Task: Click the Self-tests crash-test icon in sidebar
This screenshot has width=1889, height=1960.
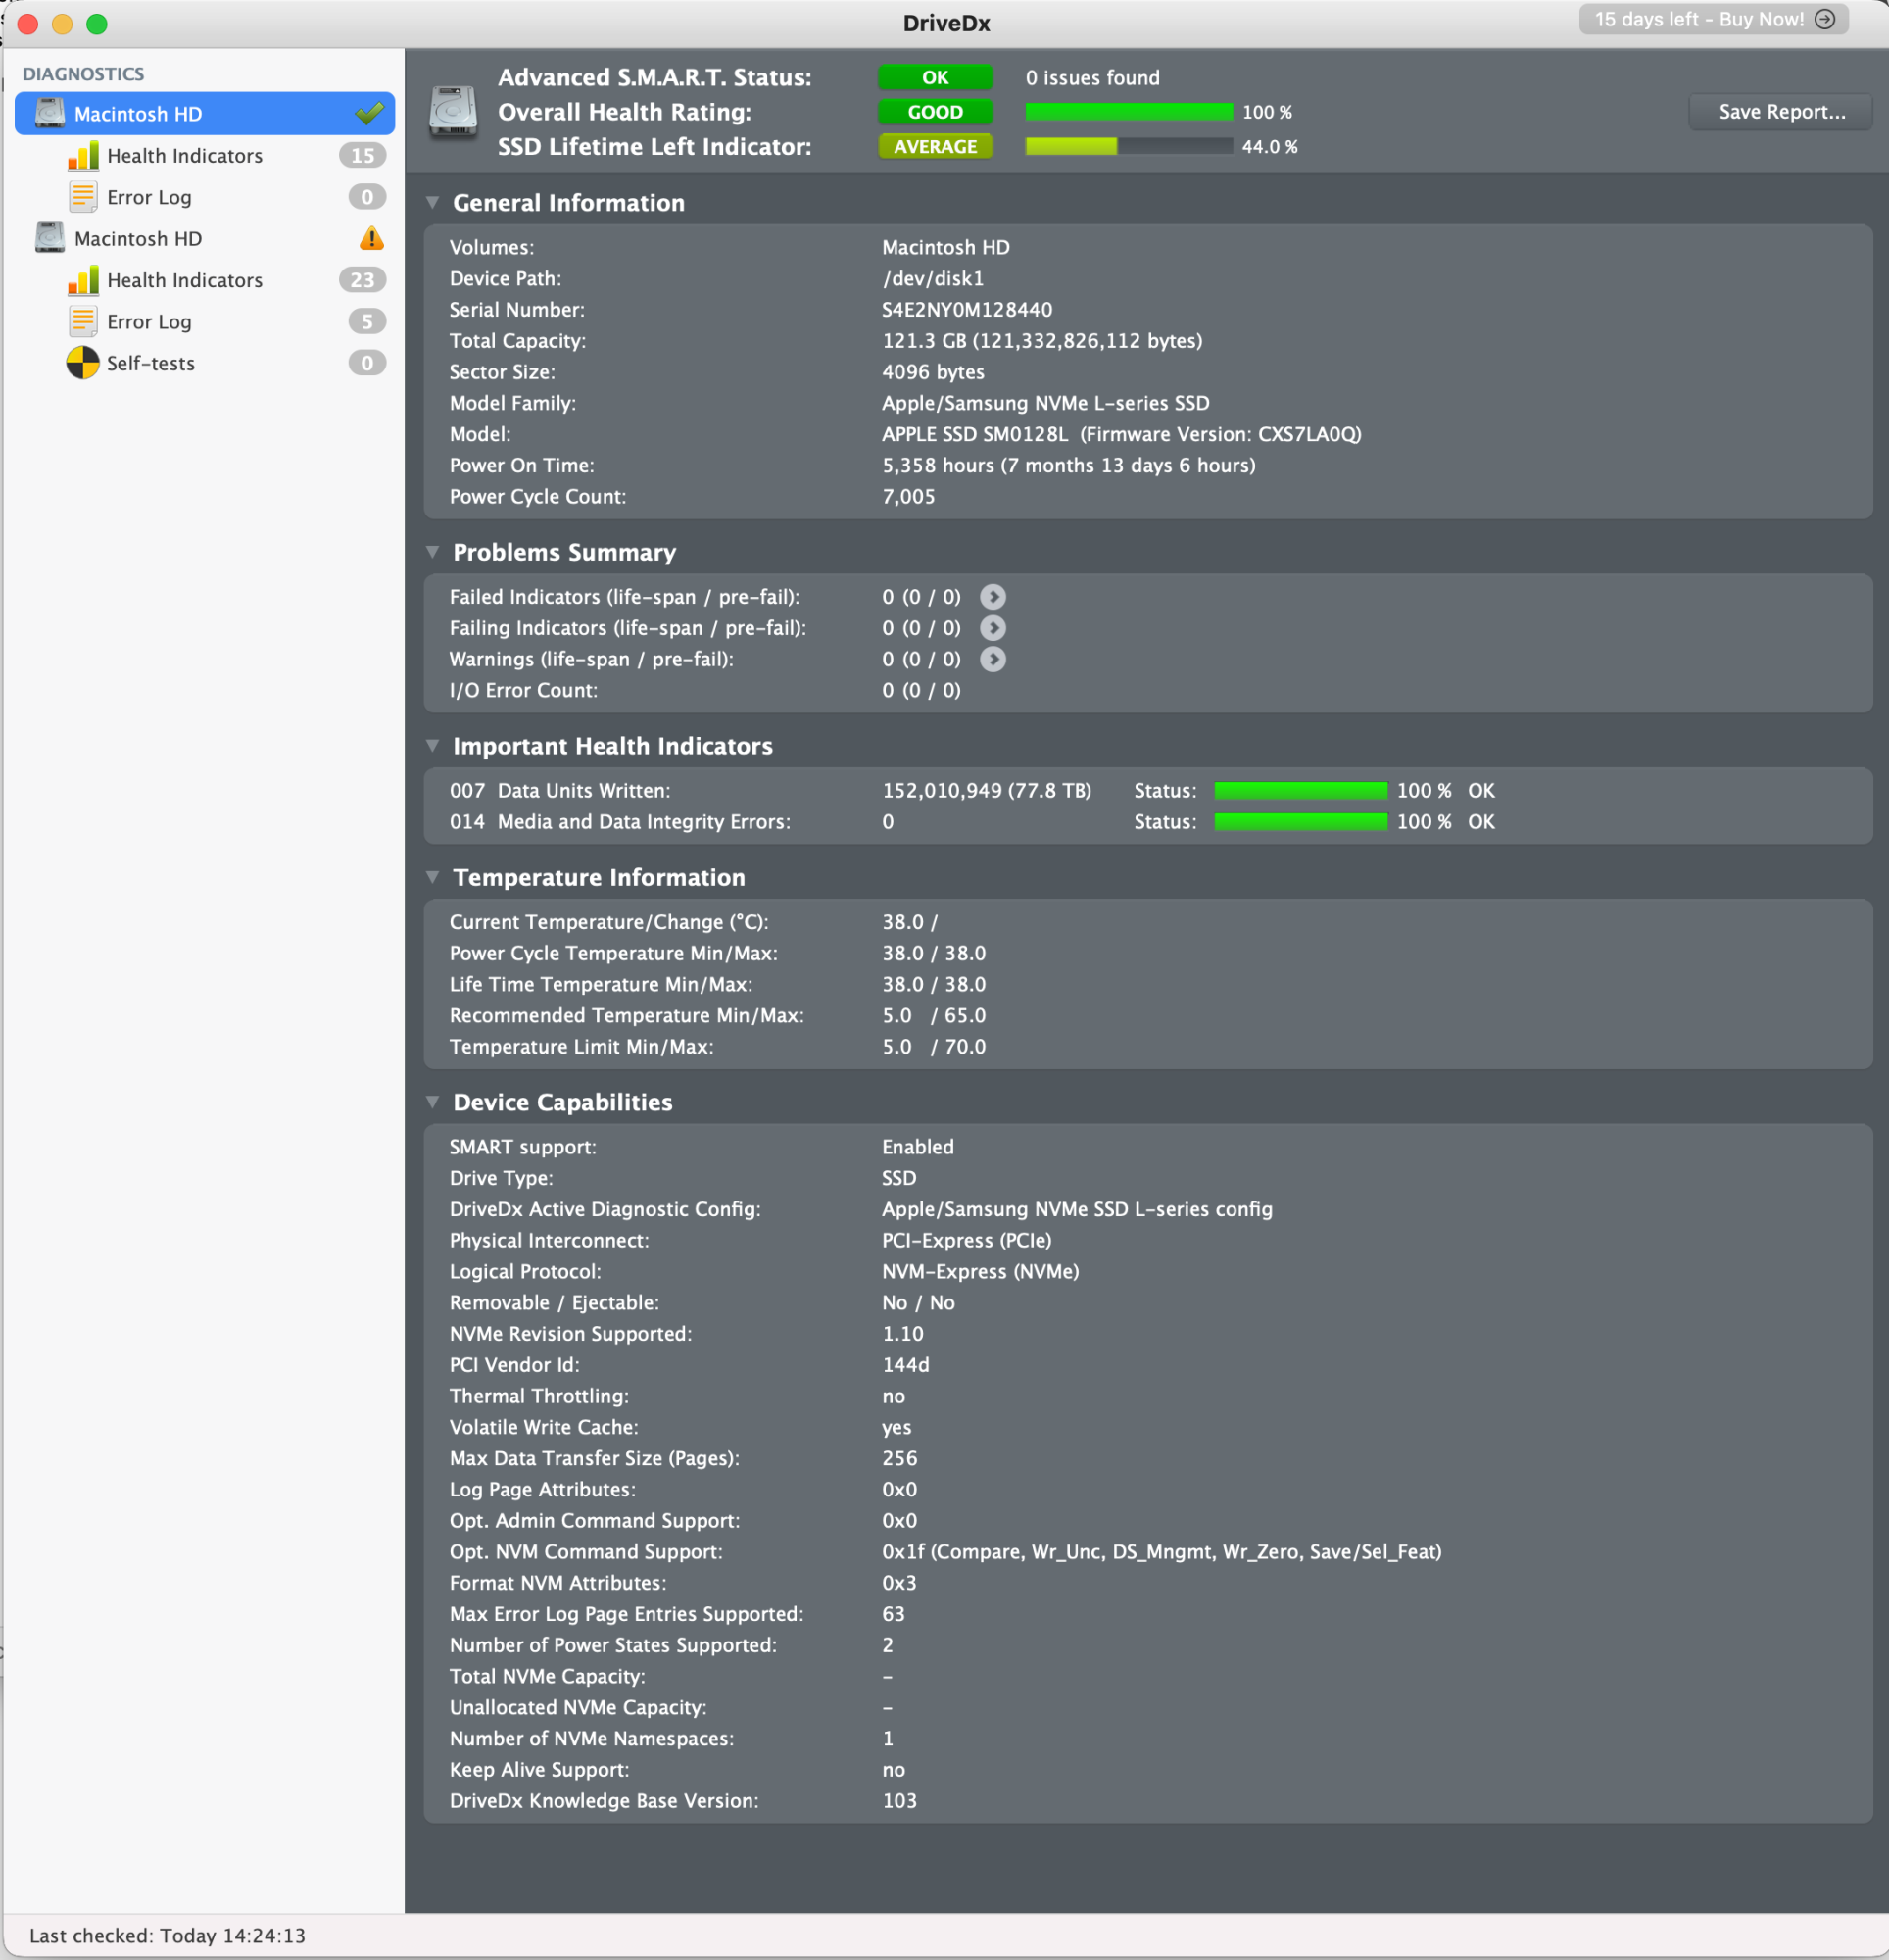Action: click(82, 363)
